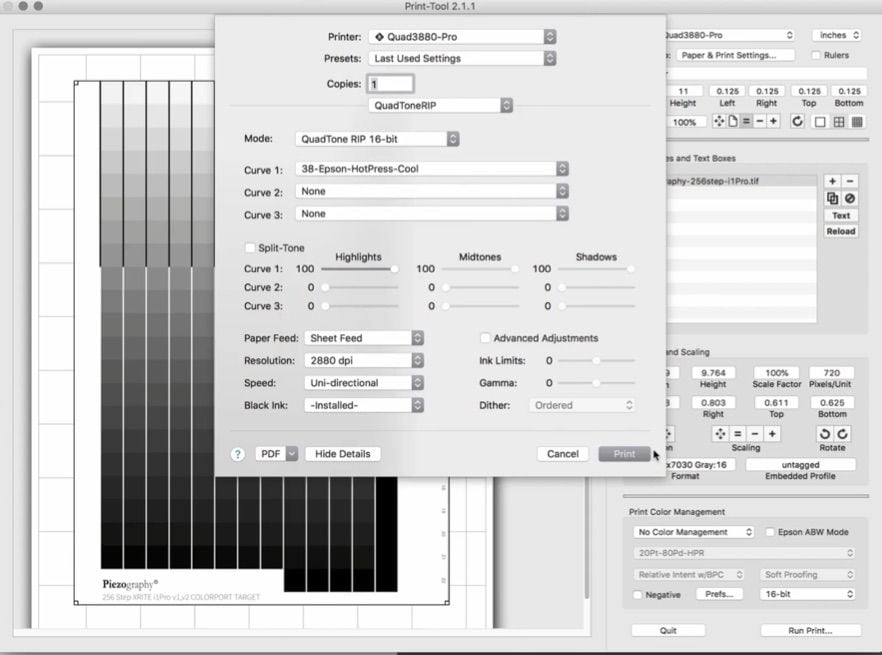This screenshot has height=655, width=882.
Task: Open the QuadToneRIP panel selector menu
Action: tap(441, 105)
